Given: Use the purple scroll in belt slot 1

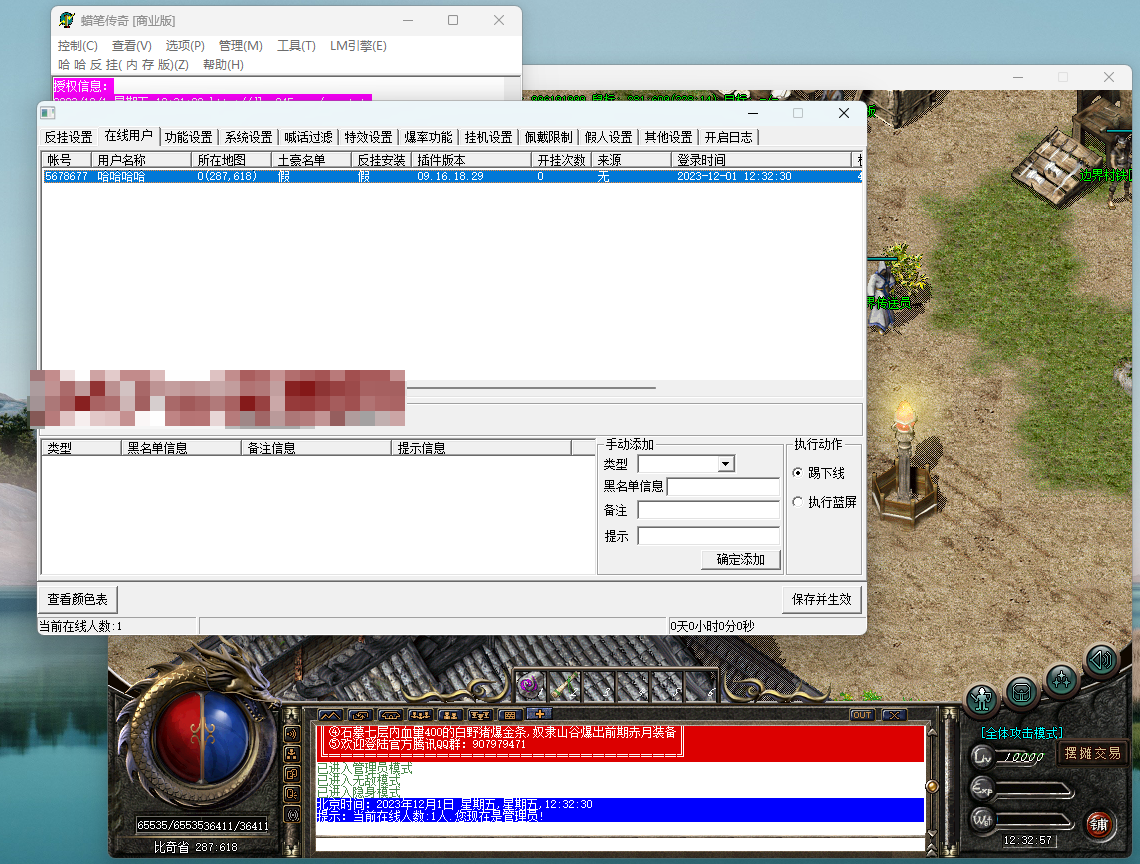Looking at the screenshot, I should pyautogui.click(x=529, y=685).
